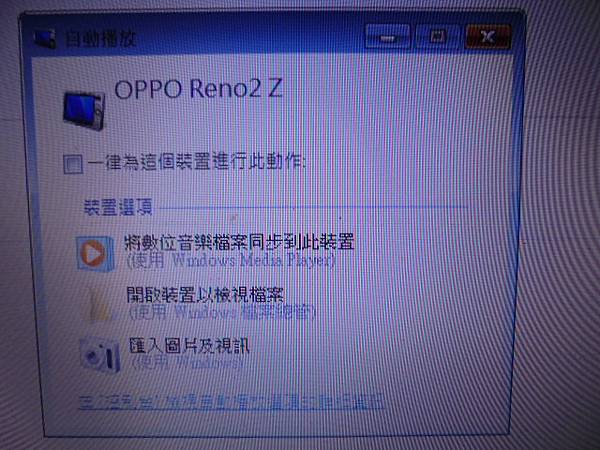Select 匯入圖片及視訊 option
Screen dimensions: 600x450
(x=189, y=346)
